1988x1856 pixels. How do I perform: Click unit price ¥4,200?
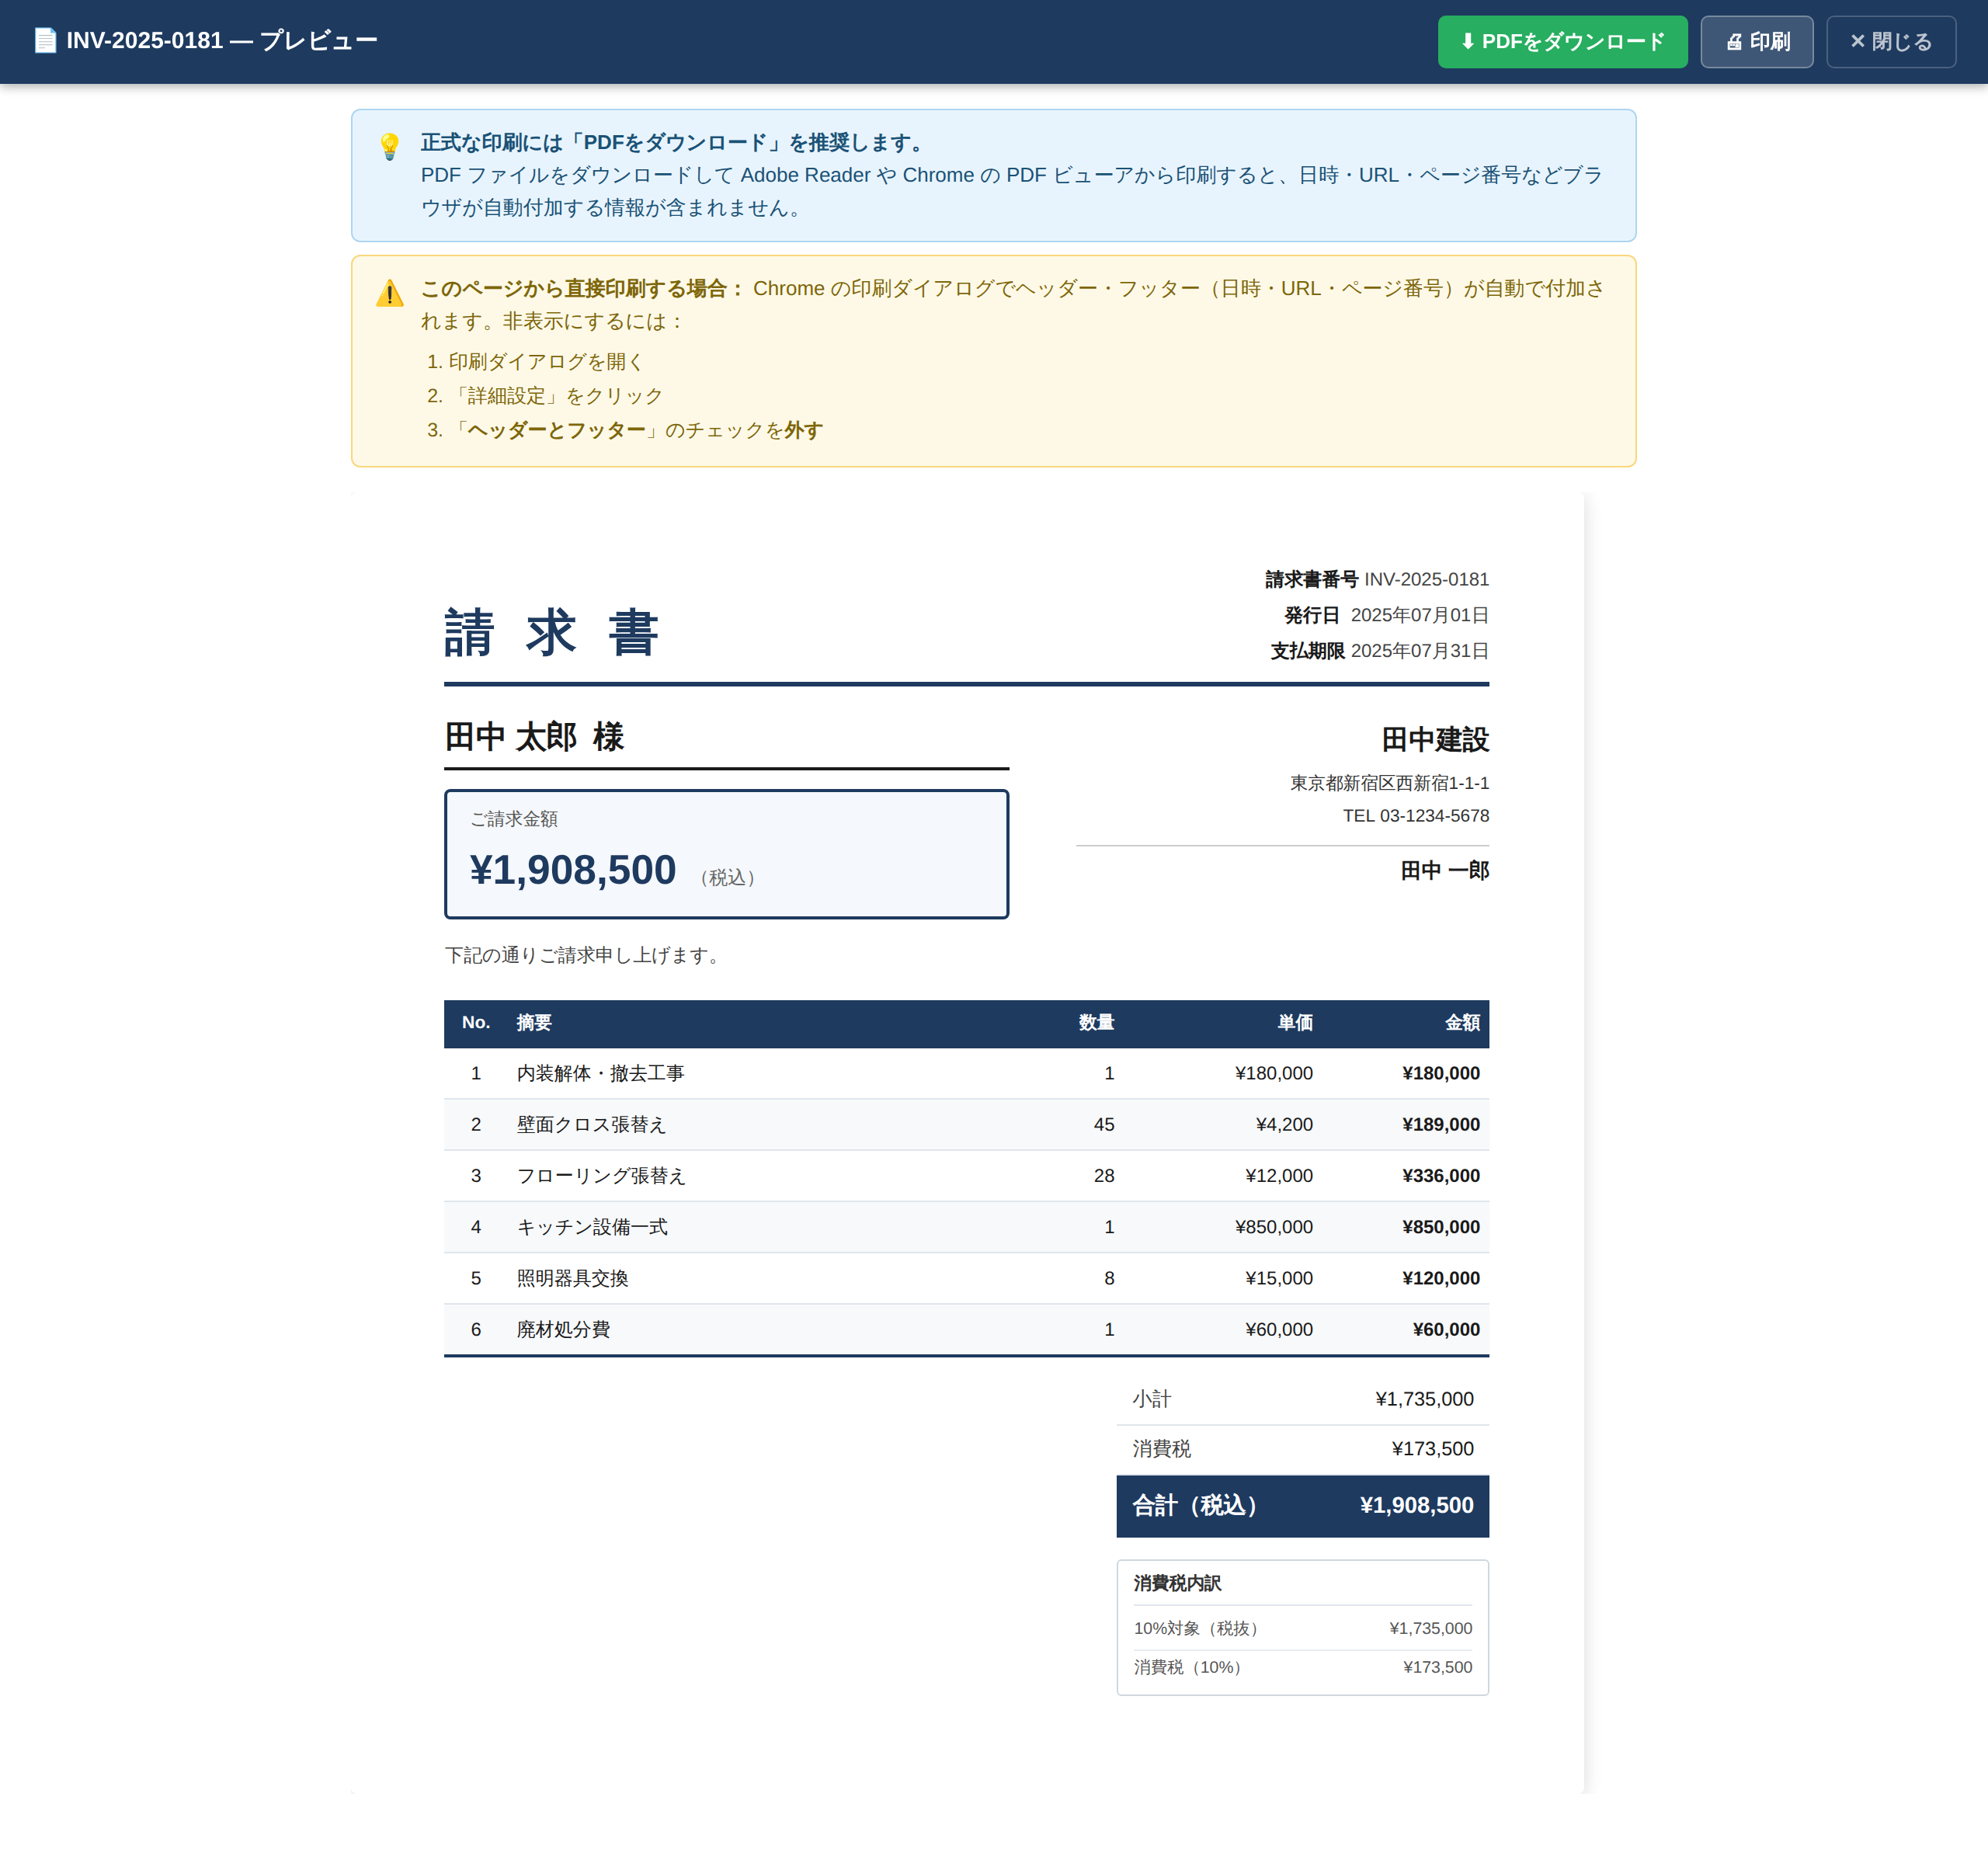pos(1284,1125)
